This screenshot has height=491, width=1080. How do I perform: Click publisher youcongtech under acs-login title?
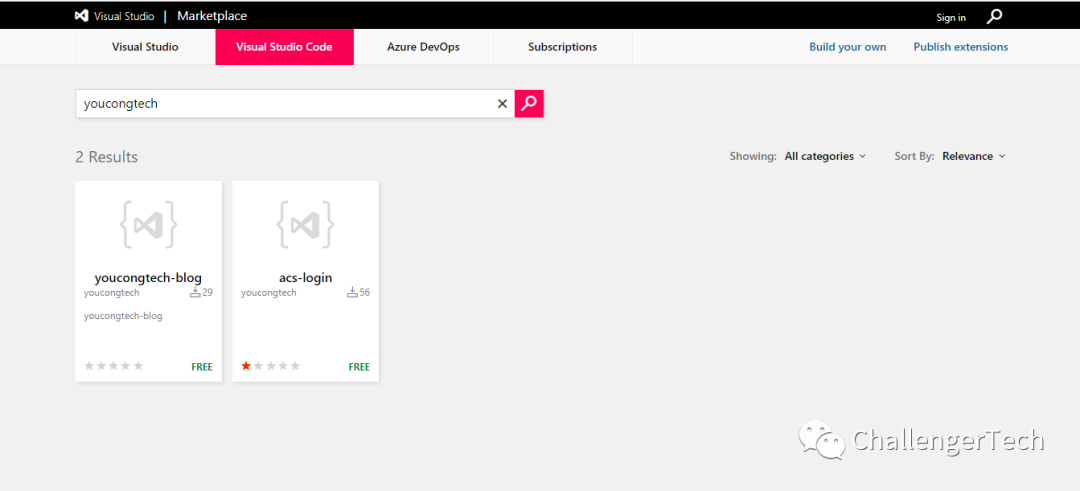click(x=269, y=293)
